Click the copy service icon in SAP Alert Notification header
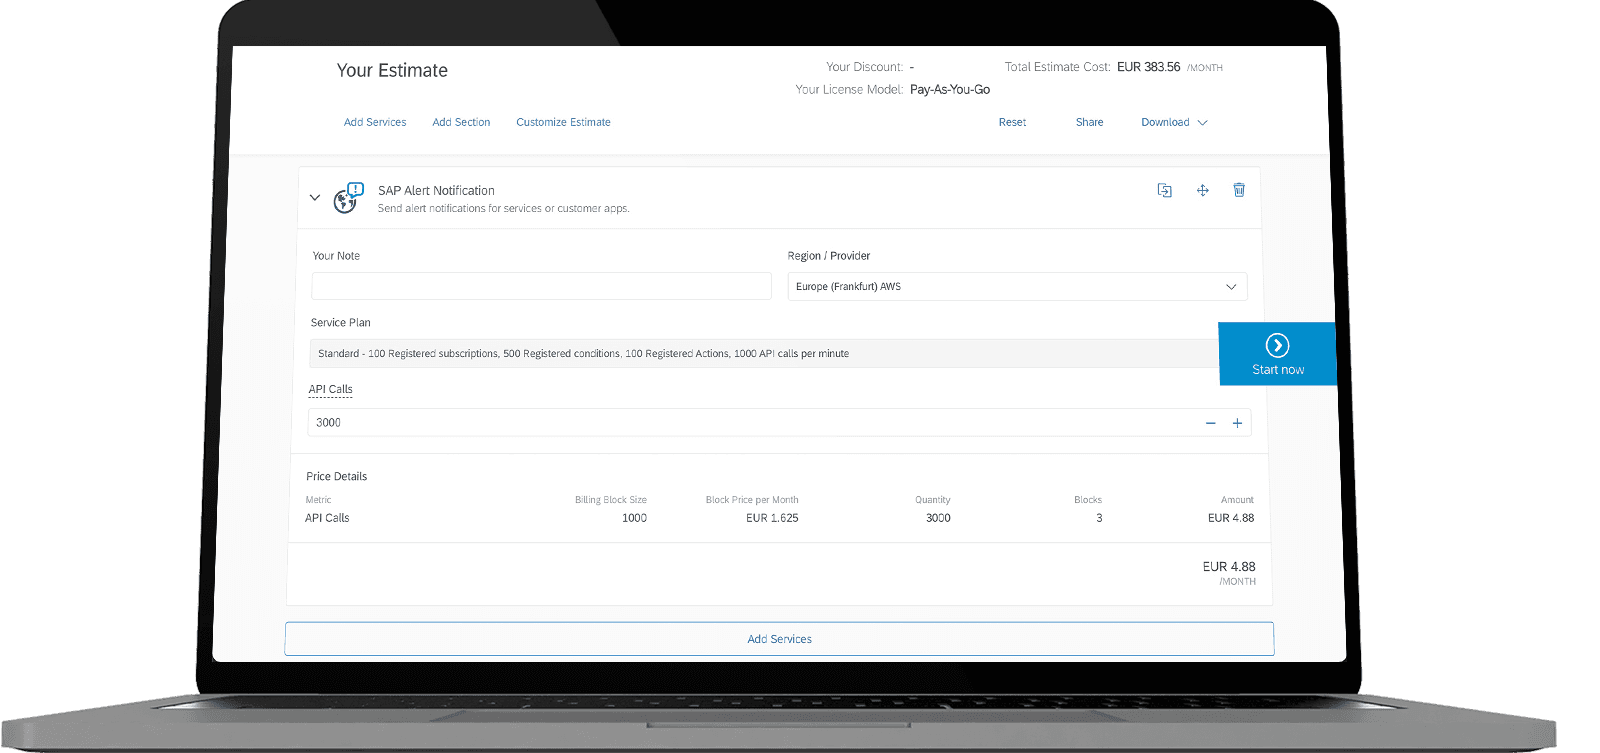Screen dimensions: 1600x753 point(1164,190)
